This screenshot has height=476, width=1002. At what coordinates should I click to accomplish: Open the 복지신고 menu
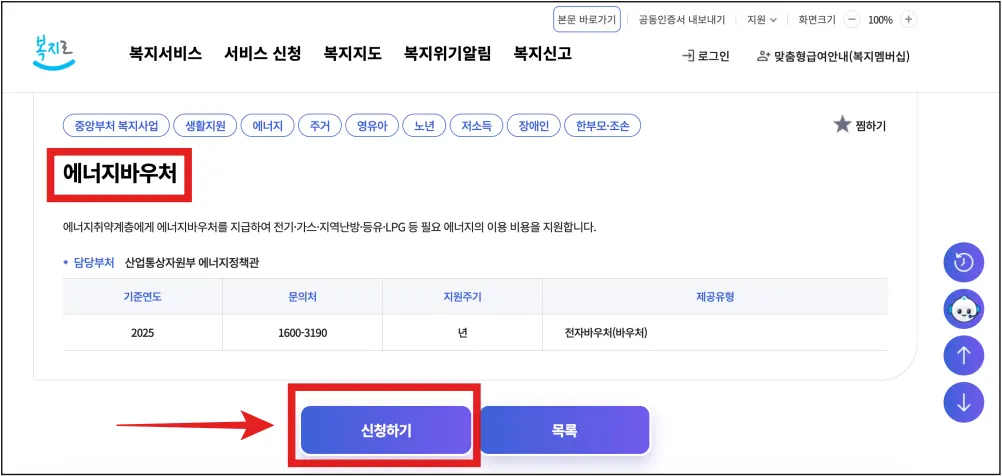[543, 54]
